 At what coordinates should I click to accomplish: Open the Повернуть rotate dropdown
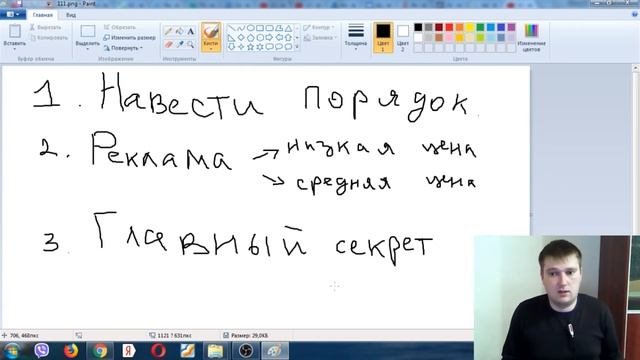[x=123, y=48]
